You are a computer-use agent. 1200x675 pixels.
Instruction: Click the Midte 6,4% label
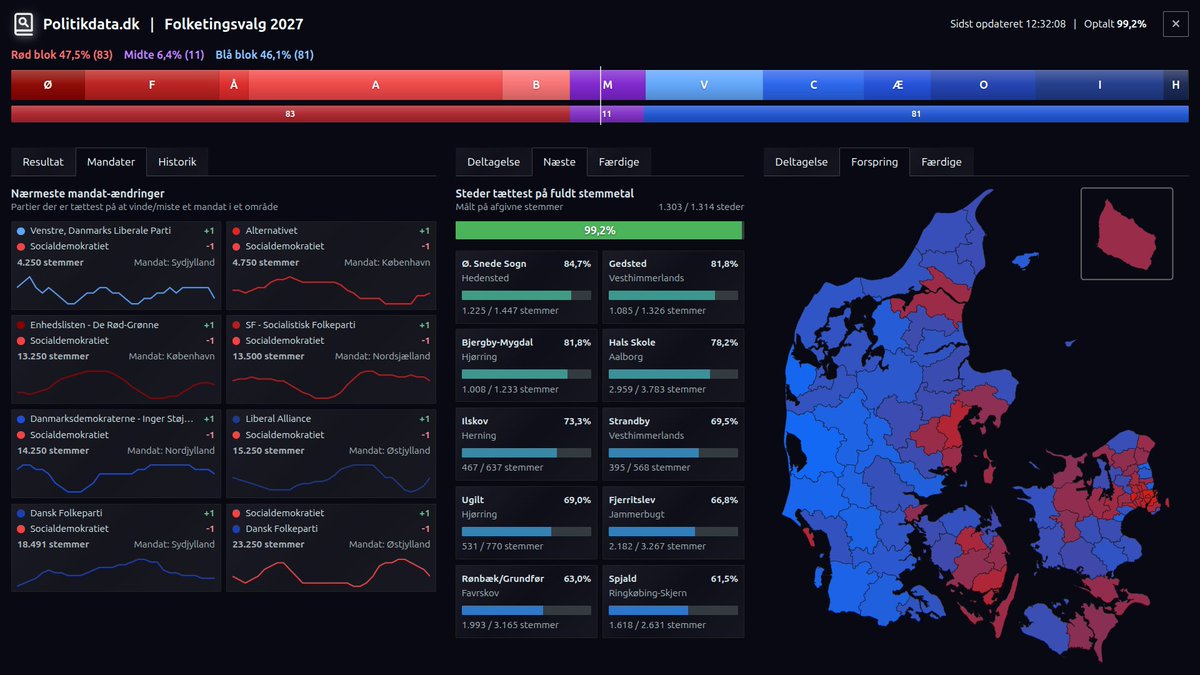click(x=164, y=55)
